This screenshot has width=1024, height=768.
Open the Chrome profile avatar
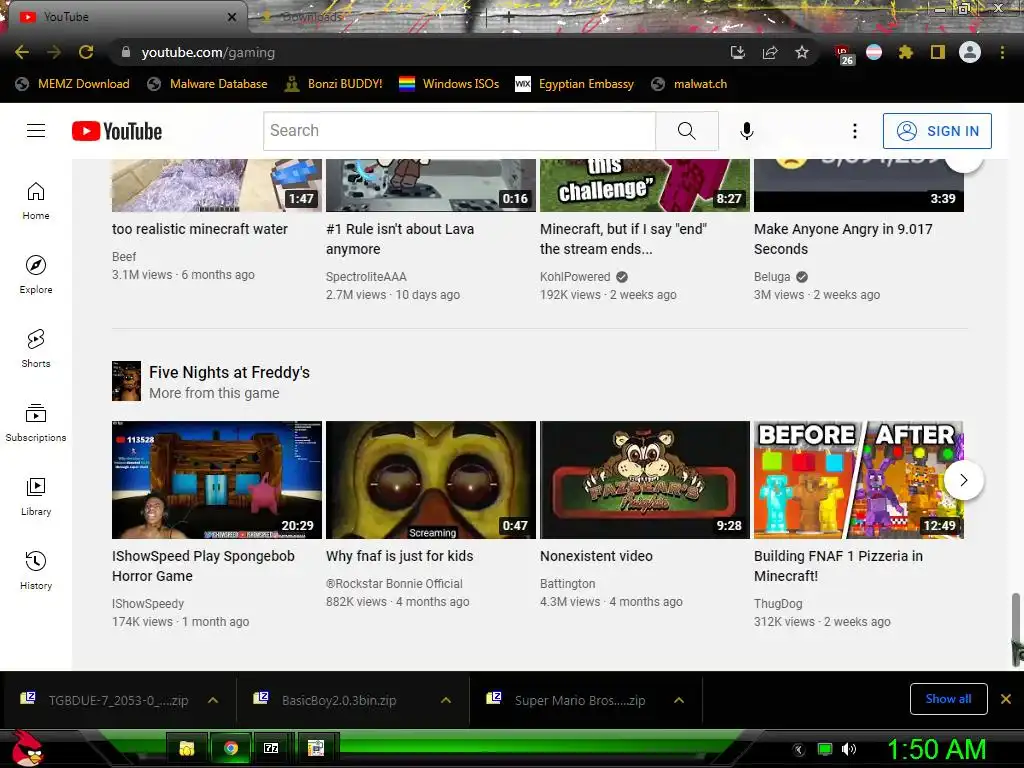click(x=970, y=52)
